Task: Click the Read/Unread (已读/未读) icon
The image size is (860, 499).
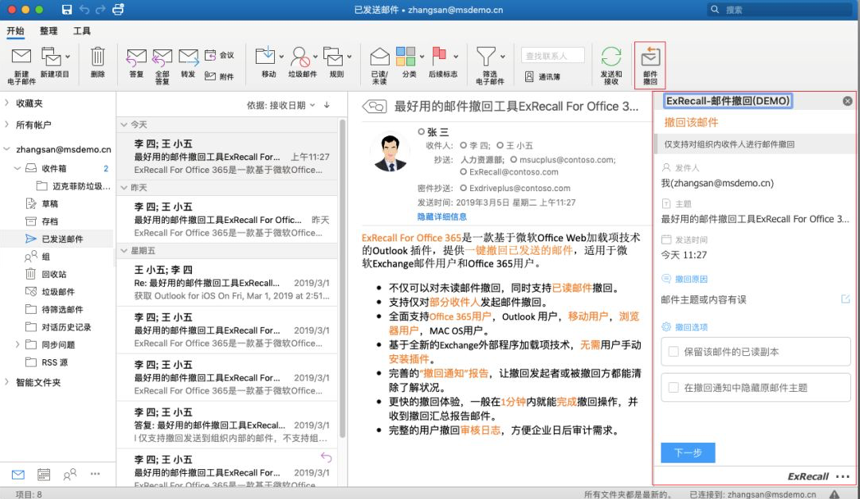Action: pyautogui.click(x=380, y=56)
